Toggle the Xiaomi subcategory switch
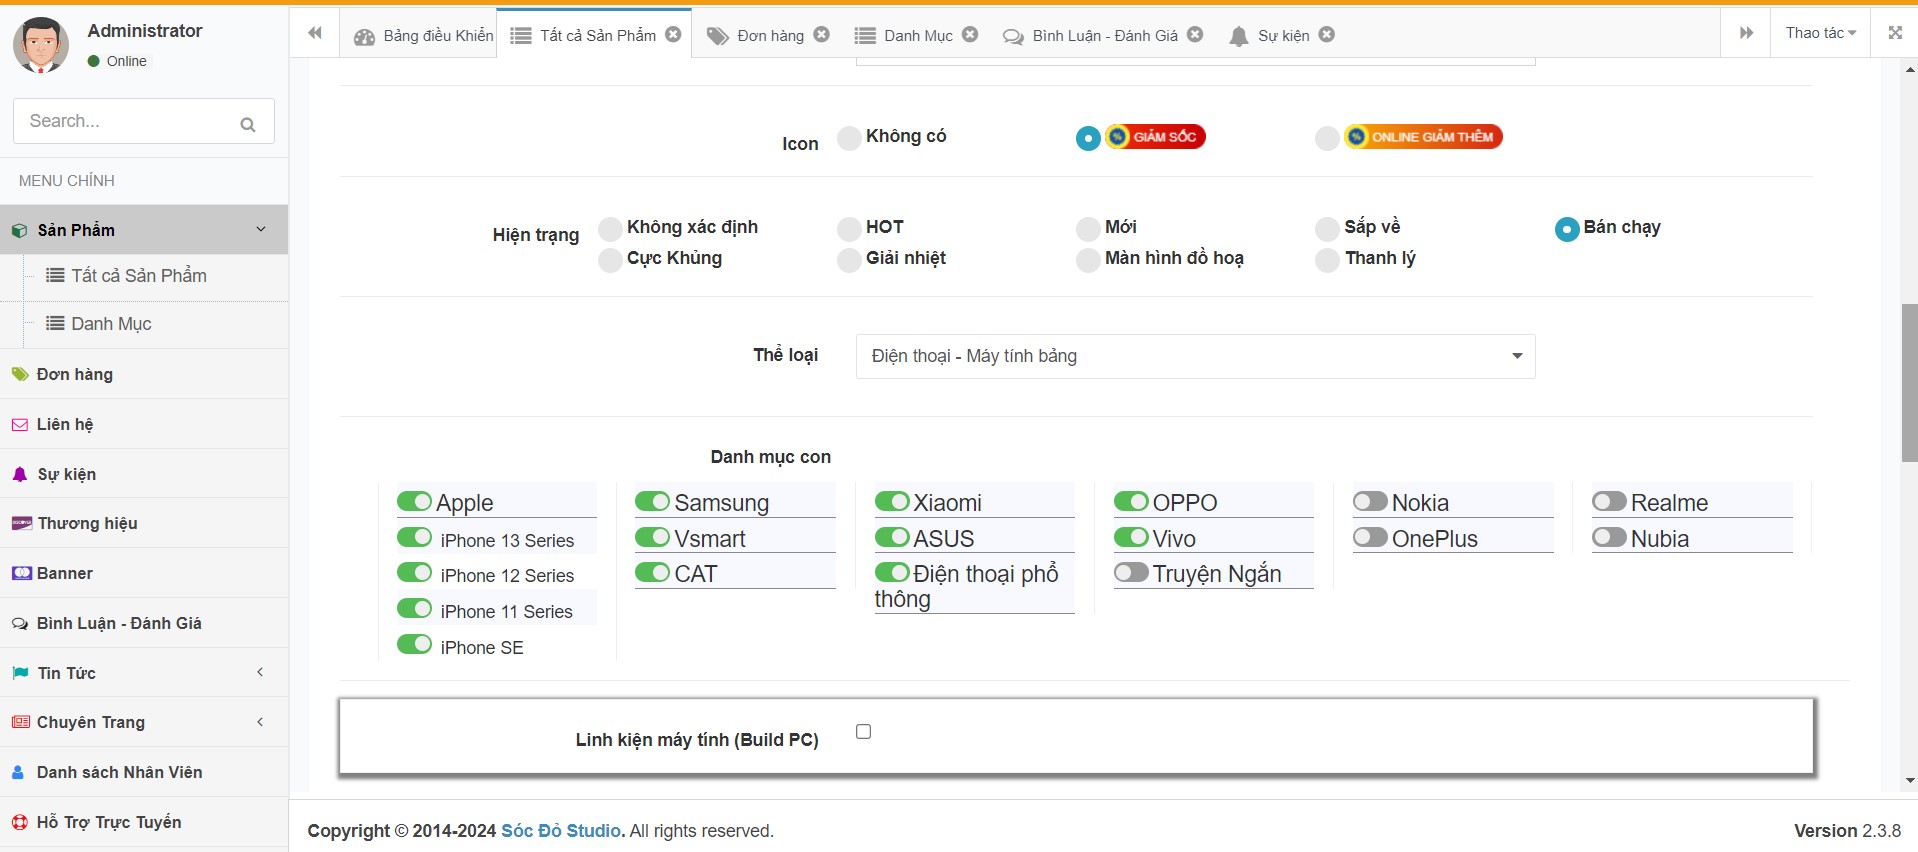This screenshot has height=852, width=1918. coord(892,501)
